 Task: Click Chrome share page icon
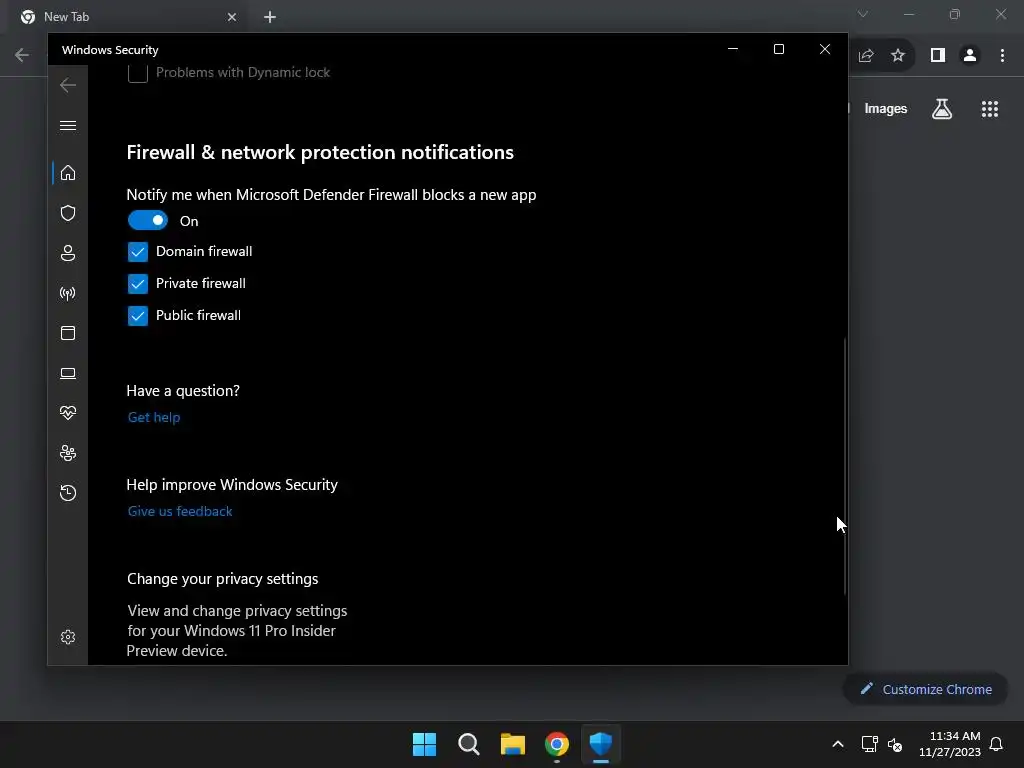click(x=866, y=56)
